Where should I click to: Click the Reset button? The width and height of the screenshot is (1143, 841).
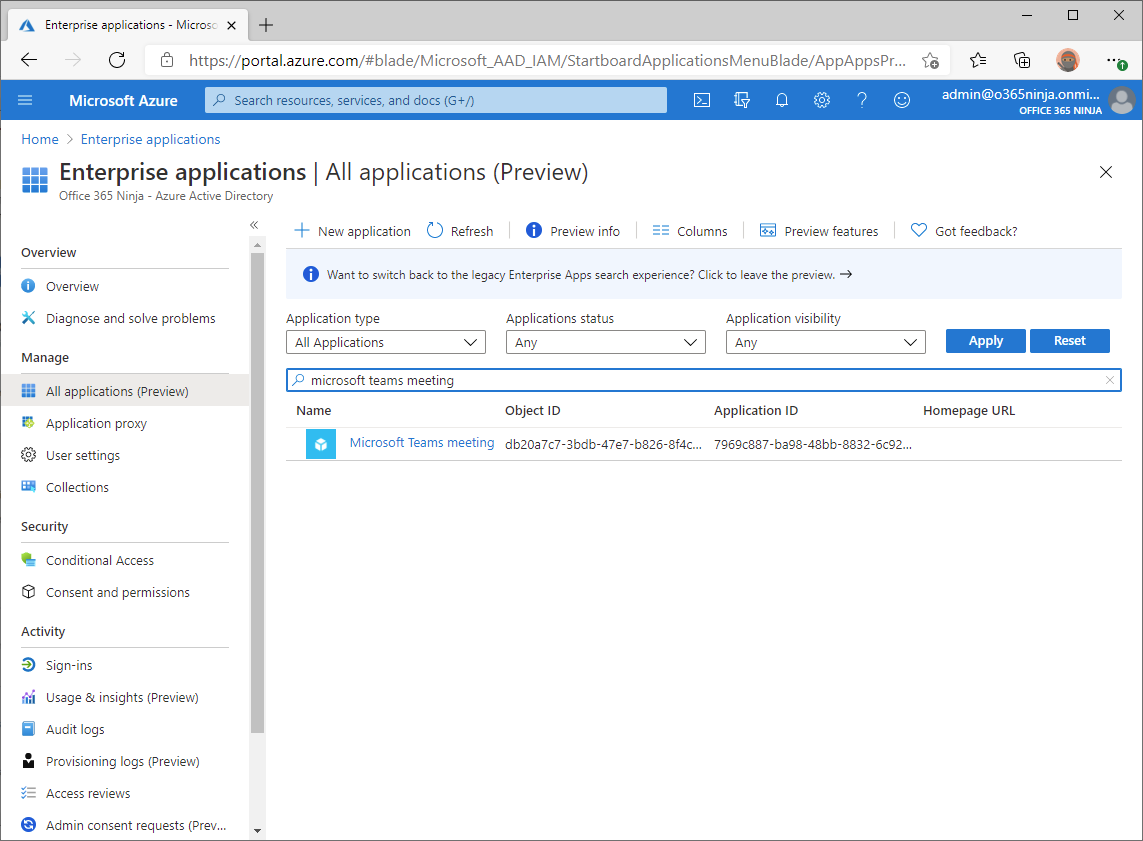coord(1069,341)
